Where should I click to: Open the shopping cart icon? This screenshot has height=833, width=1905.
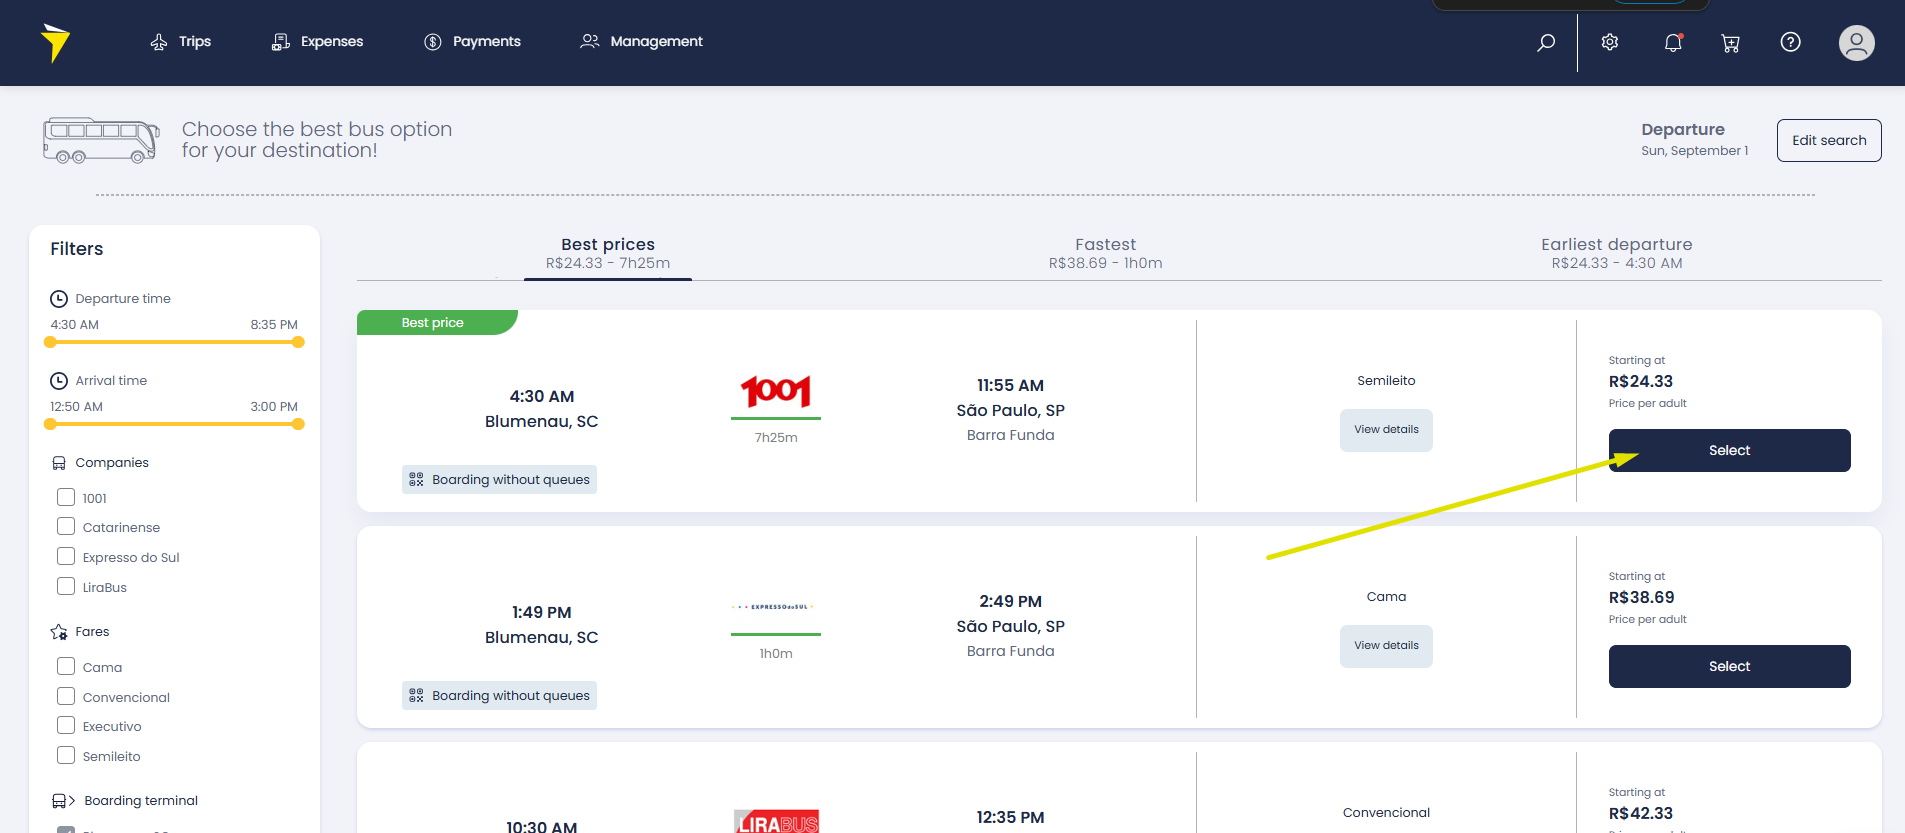click(1730, 43)
